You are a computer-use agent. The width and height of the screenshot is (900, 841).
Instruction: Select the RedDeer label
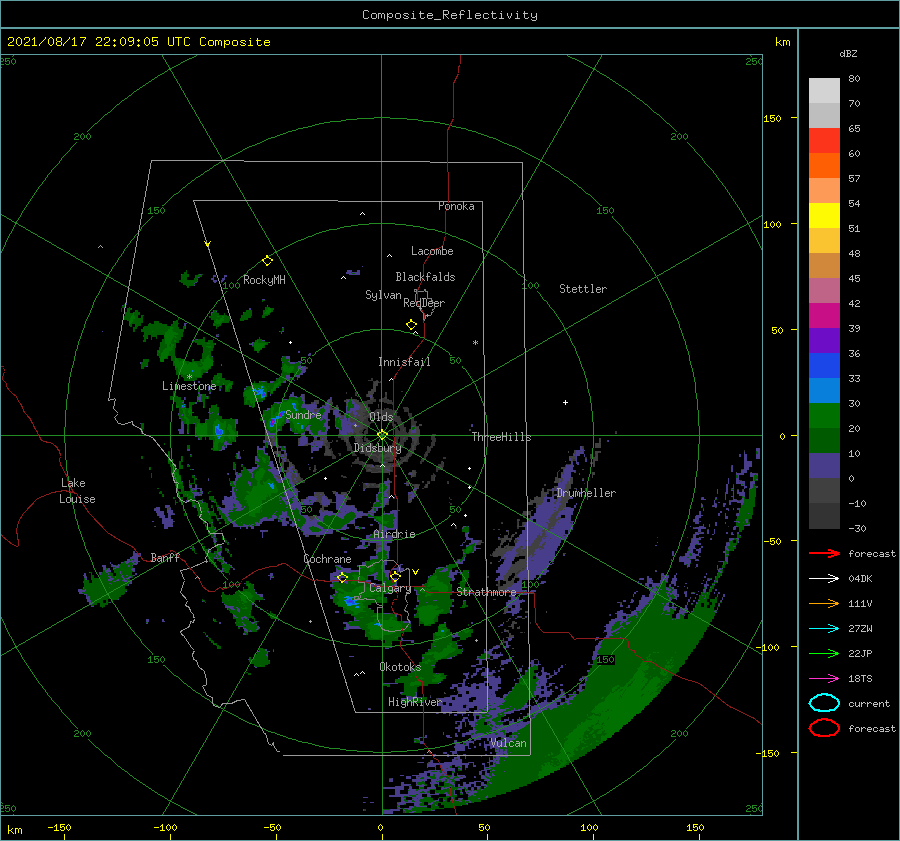point(424,303)
